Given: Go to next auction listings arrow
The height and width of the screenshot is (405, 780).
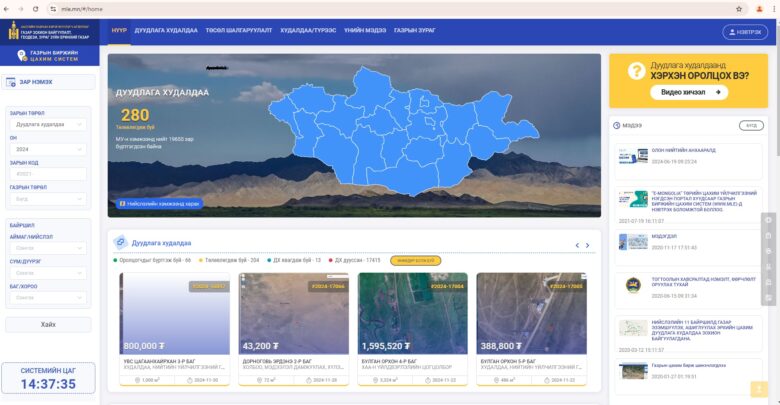Looking at the screenshot, I should point(588,245).
